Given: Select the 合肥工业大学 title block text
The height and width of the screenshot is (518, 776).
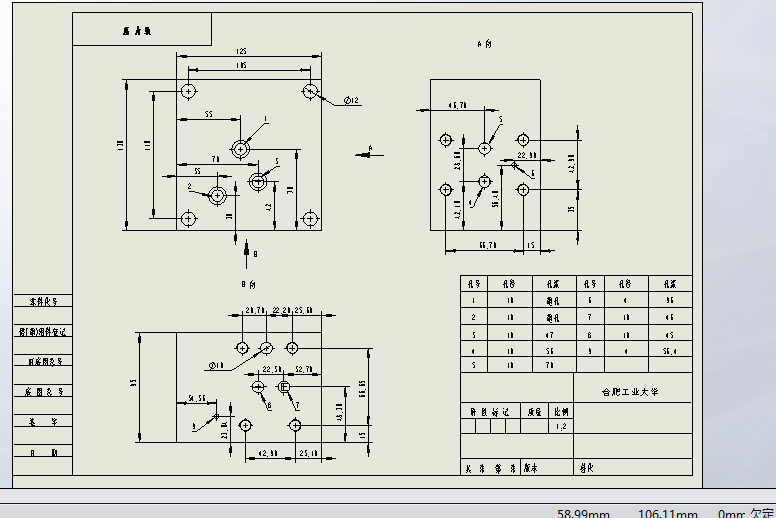Looking at the screenshot, I should coord(630,392).
